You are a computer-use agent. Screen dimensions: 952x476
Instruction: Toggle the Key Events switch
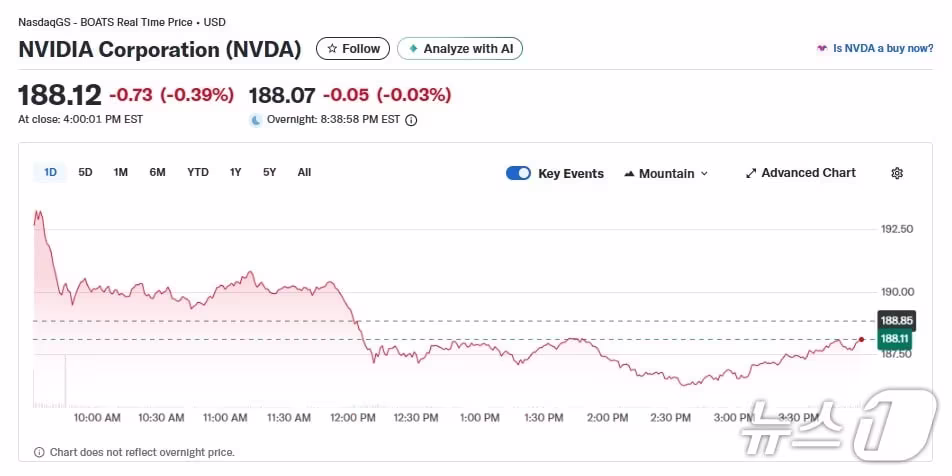click(518, 173)
